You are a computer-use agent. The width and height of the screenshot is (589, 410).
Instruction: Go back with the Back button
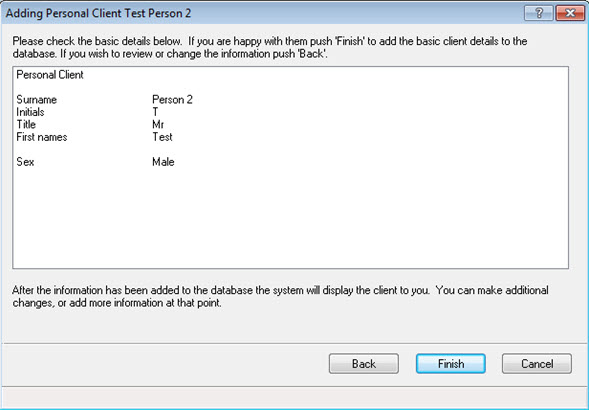(x=364, y=363)
